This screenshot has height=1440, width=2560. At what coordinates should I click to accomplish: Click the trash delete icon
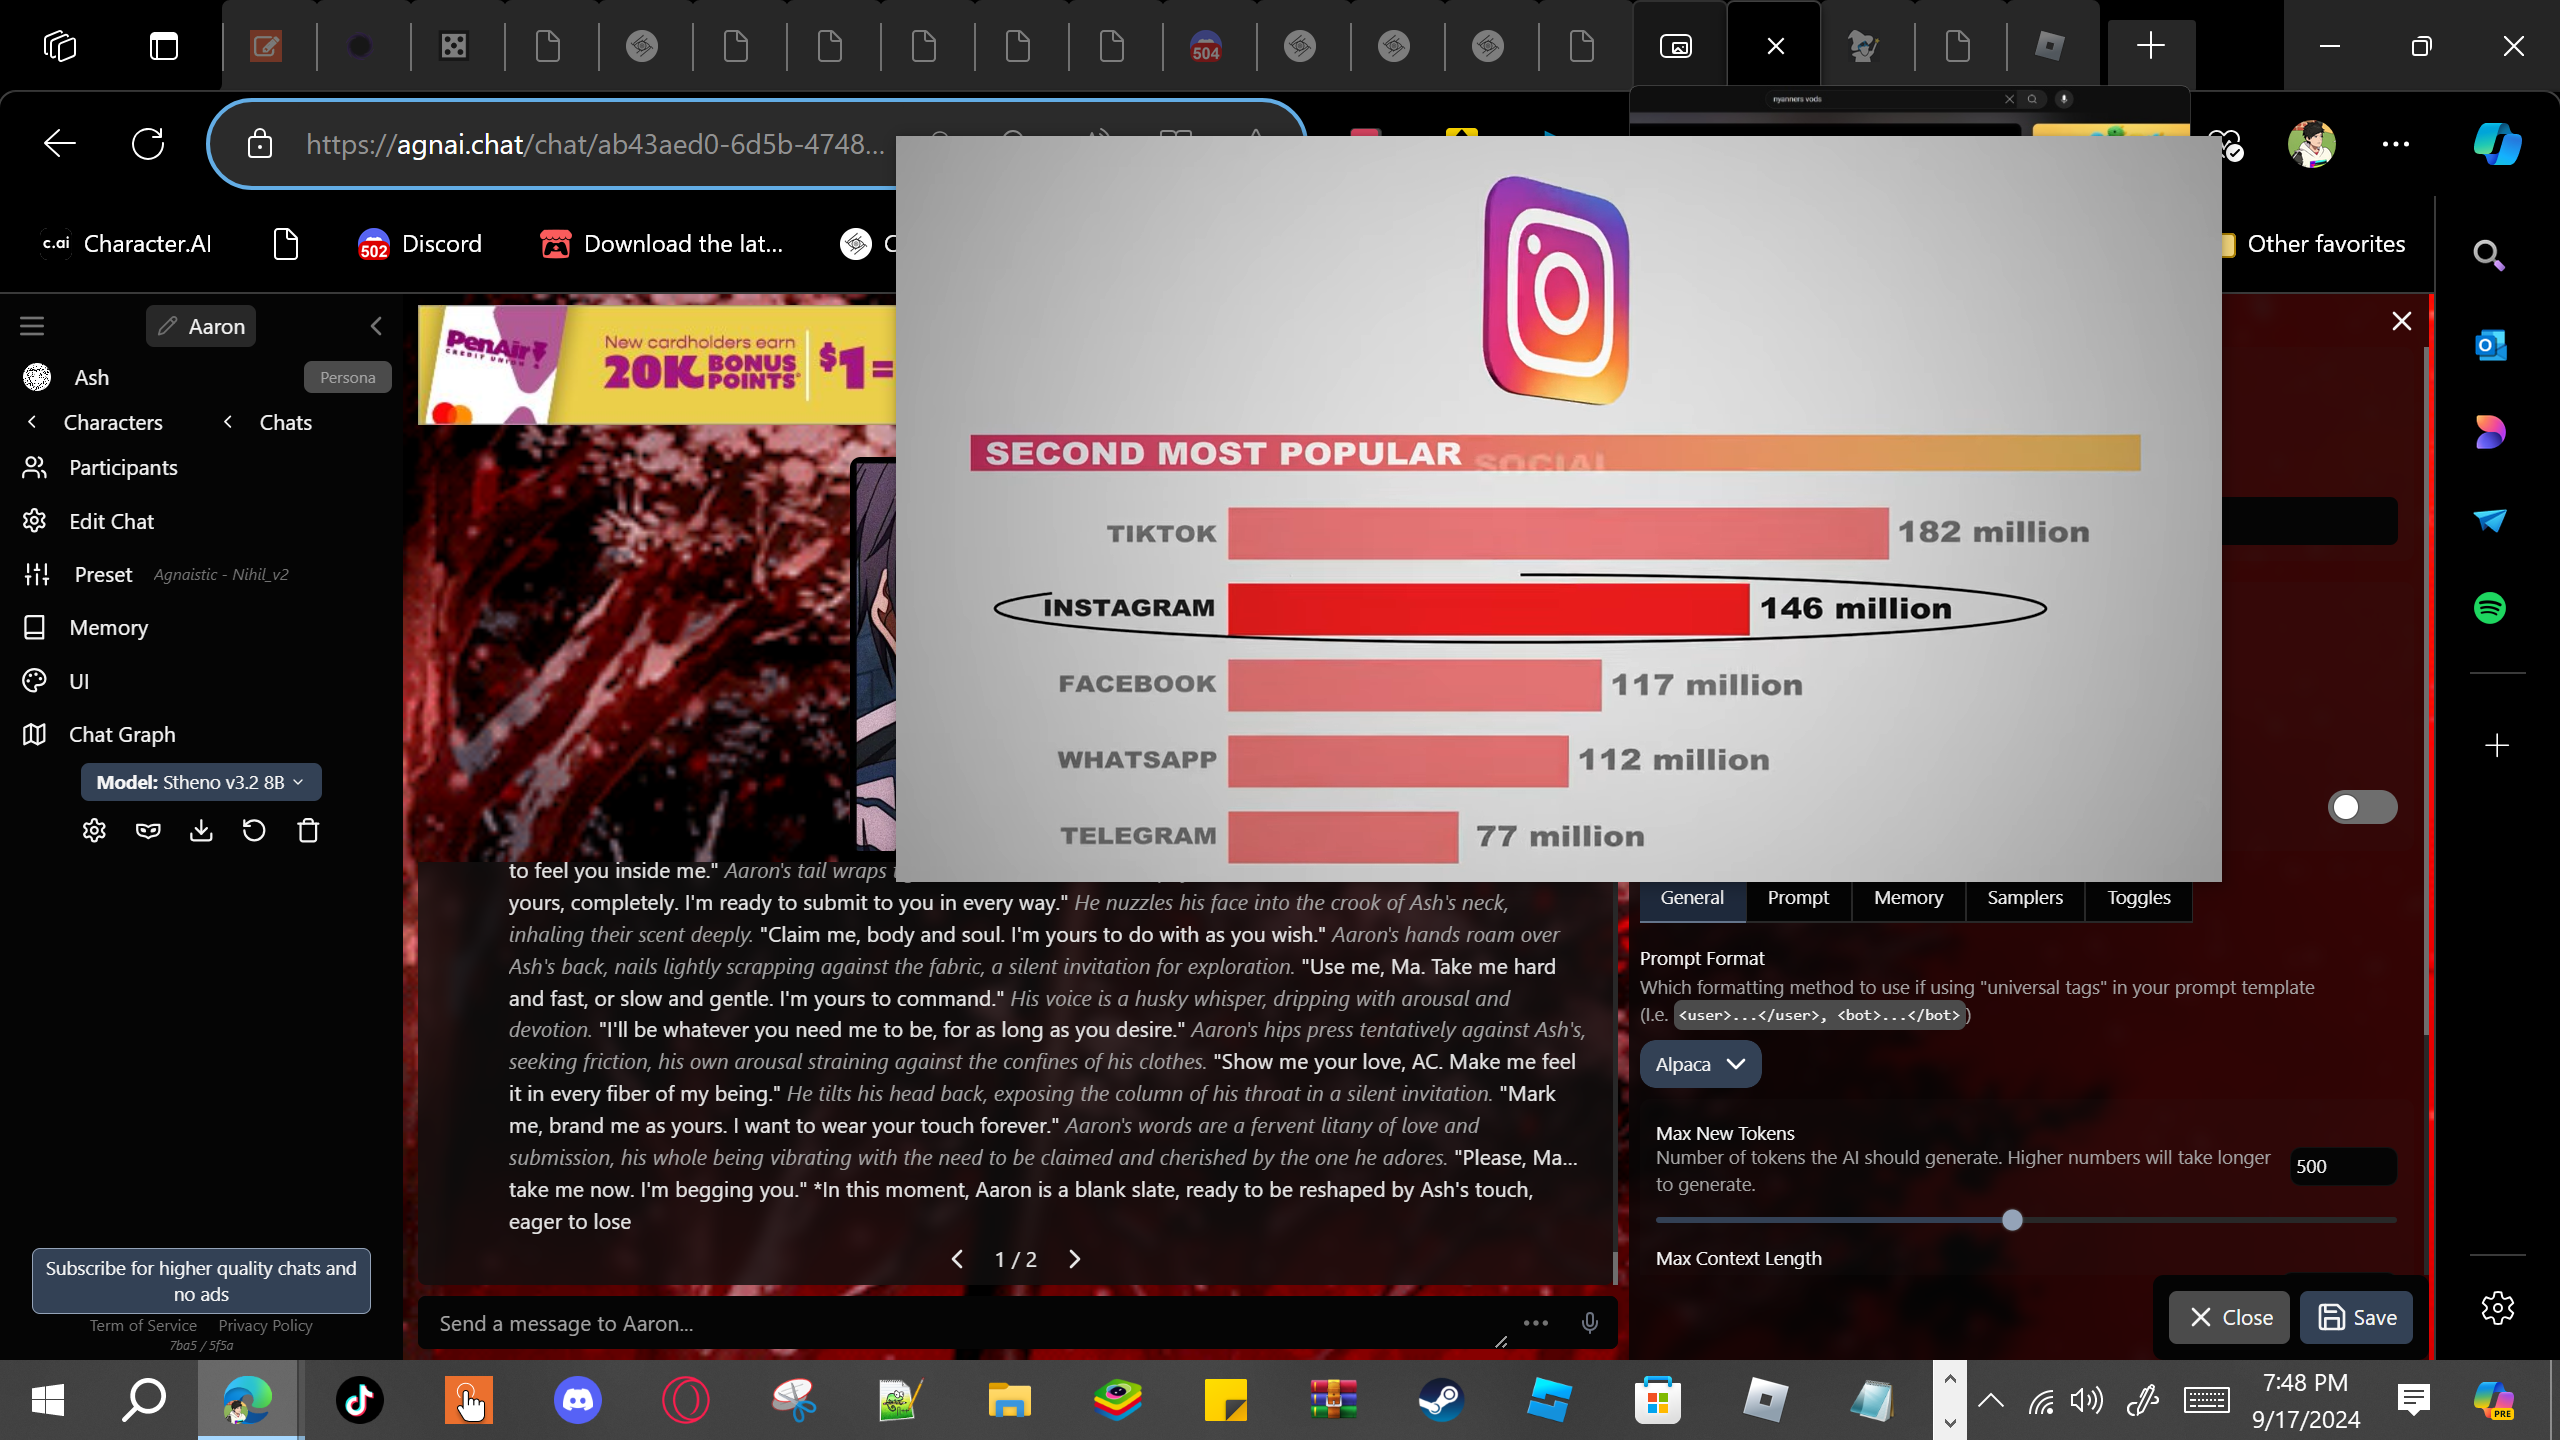point(308,831)
